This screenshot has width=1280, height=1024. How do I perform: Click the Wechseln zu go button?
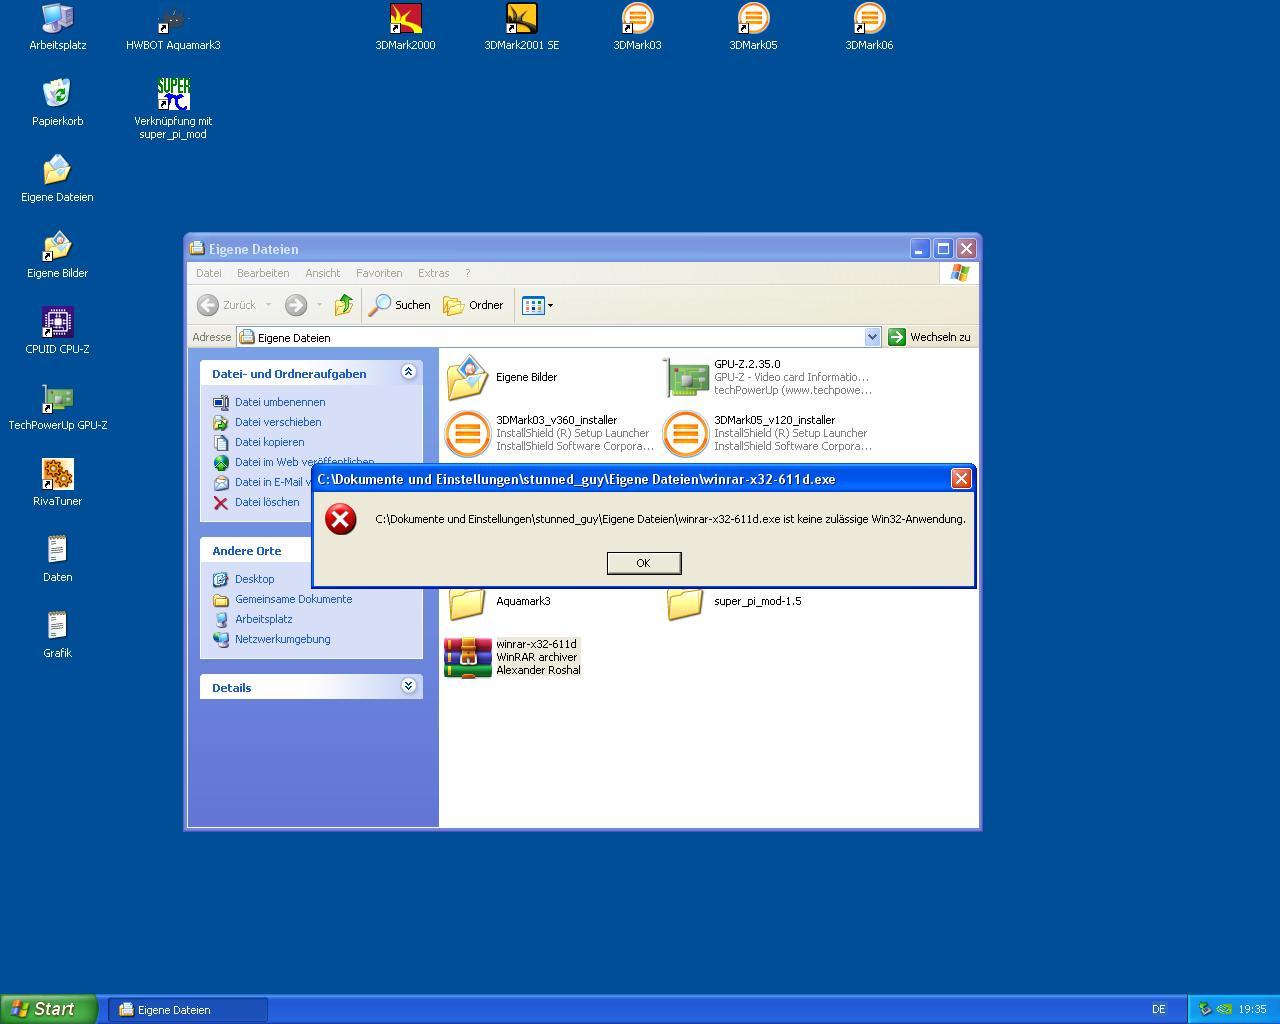click(929, 337)
